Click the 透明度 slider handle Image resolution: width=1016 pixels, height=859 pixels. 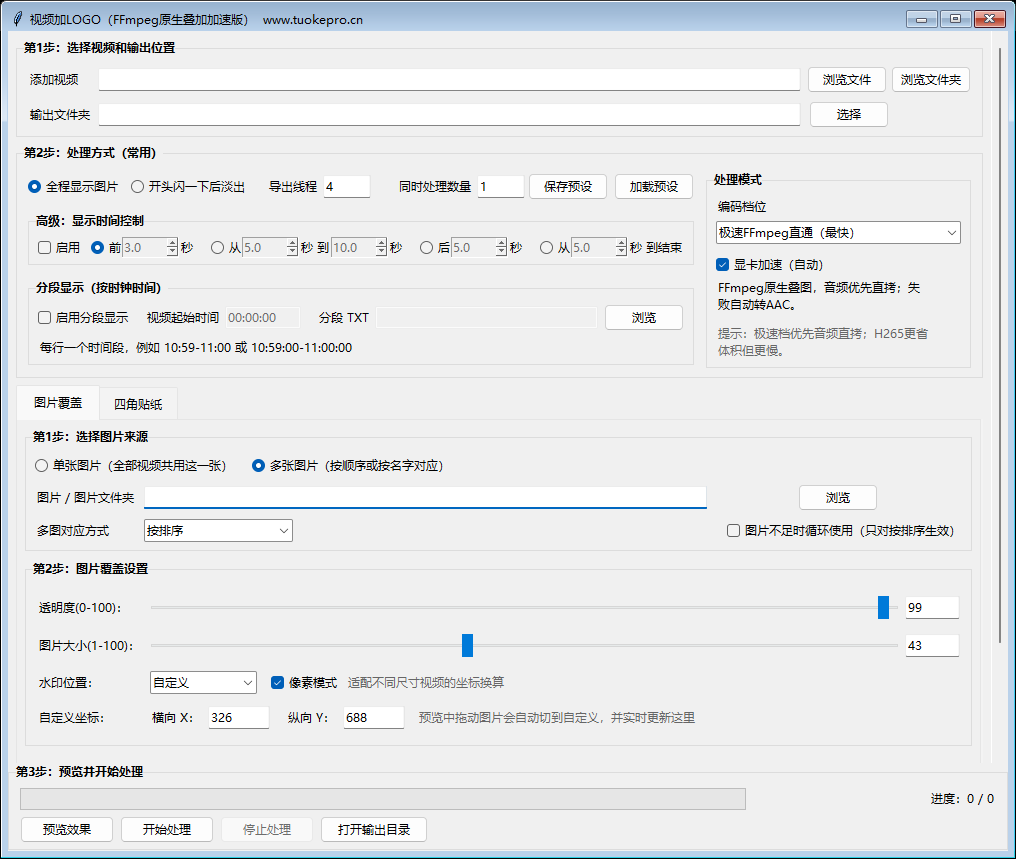883,608
